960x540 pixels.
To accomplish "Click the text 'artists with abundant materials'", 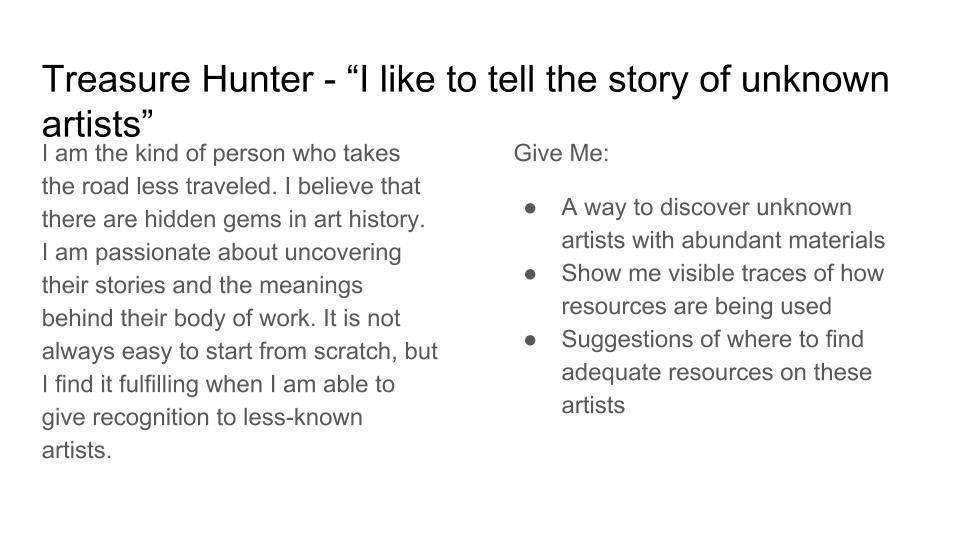I will 723,241.
